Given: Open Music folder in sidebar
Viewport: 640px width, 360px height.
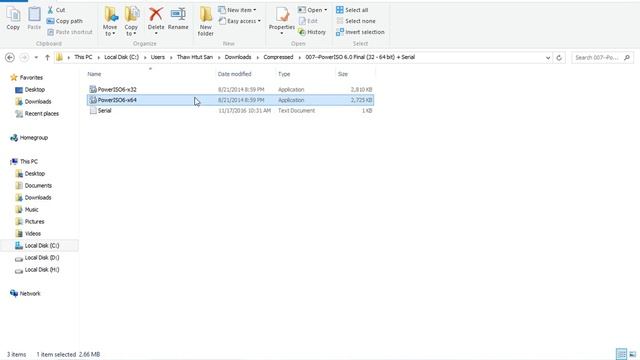Looking at the screenshot, I should (x=27, y=209).
